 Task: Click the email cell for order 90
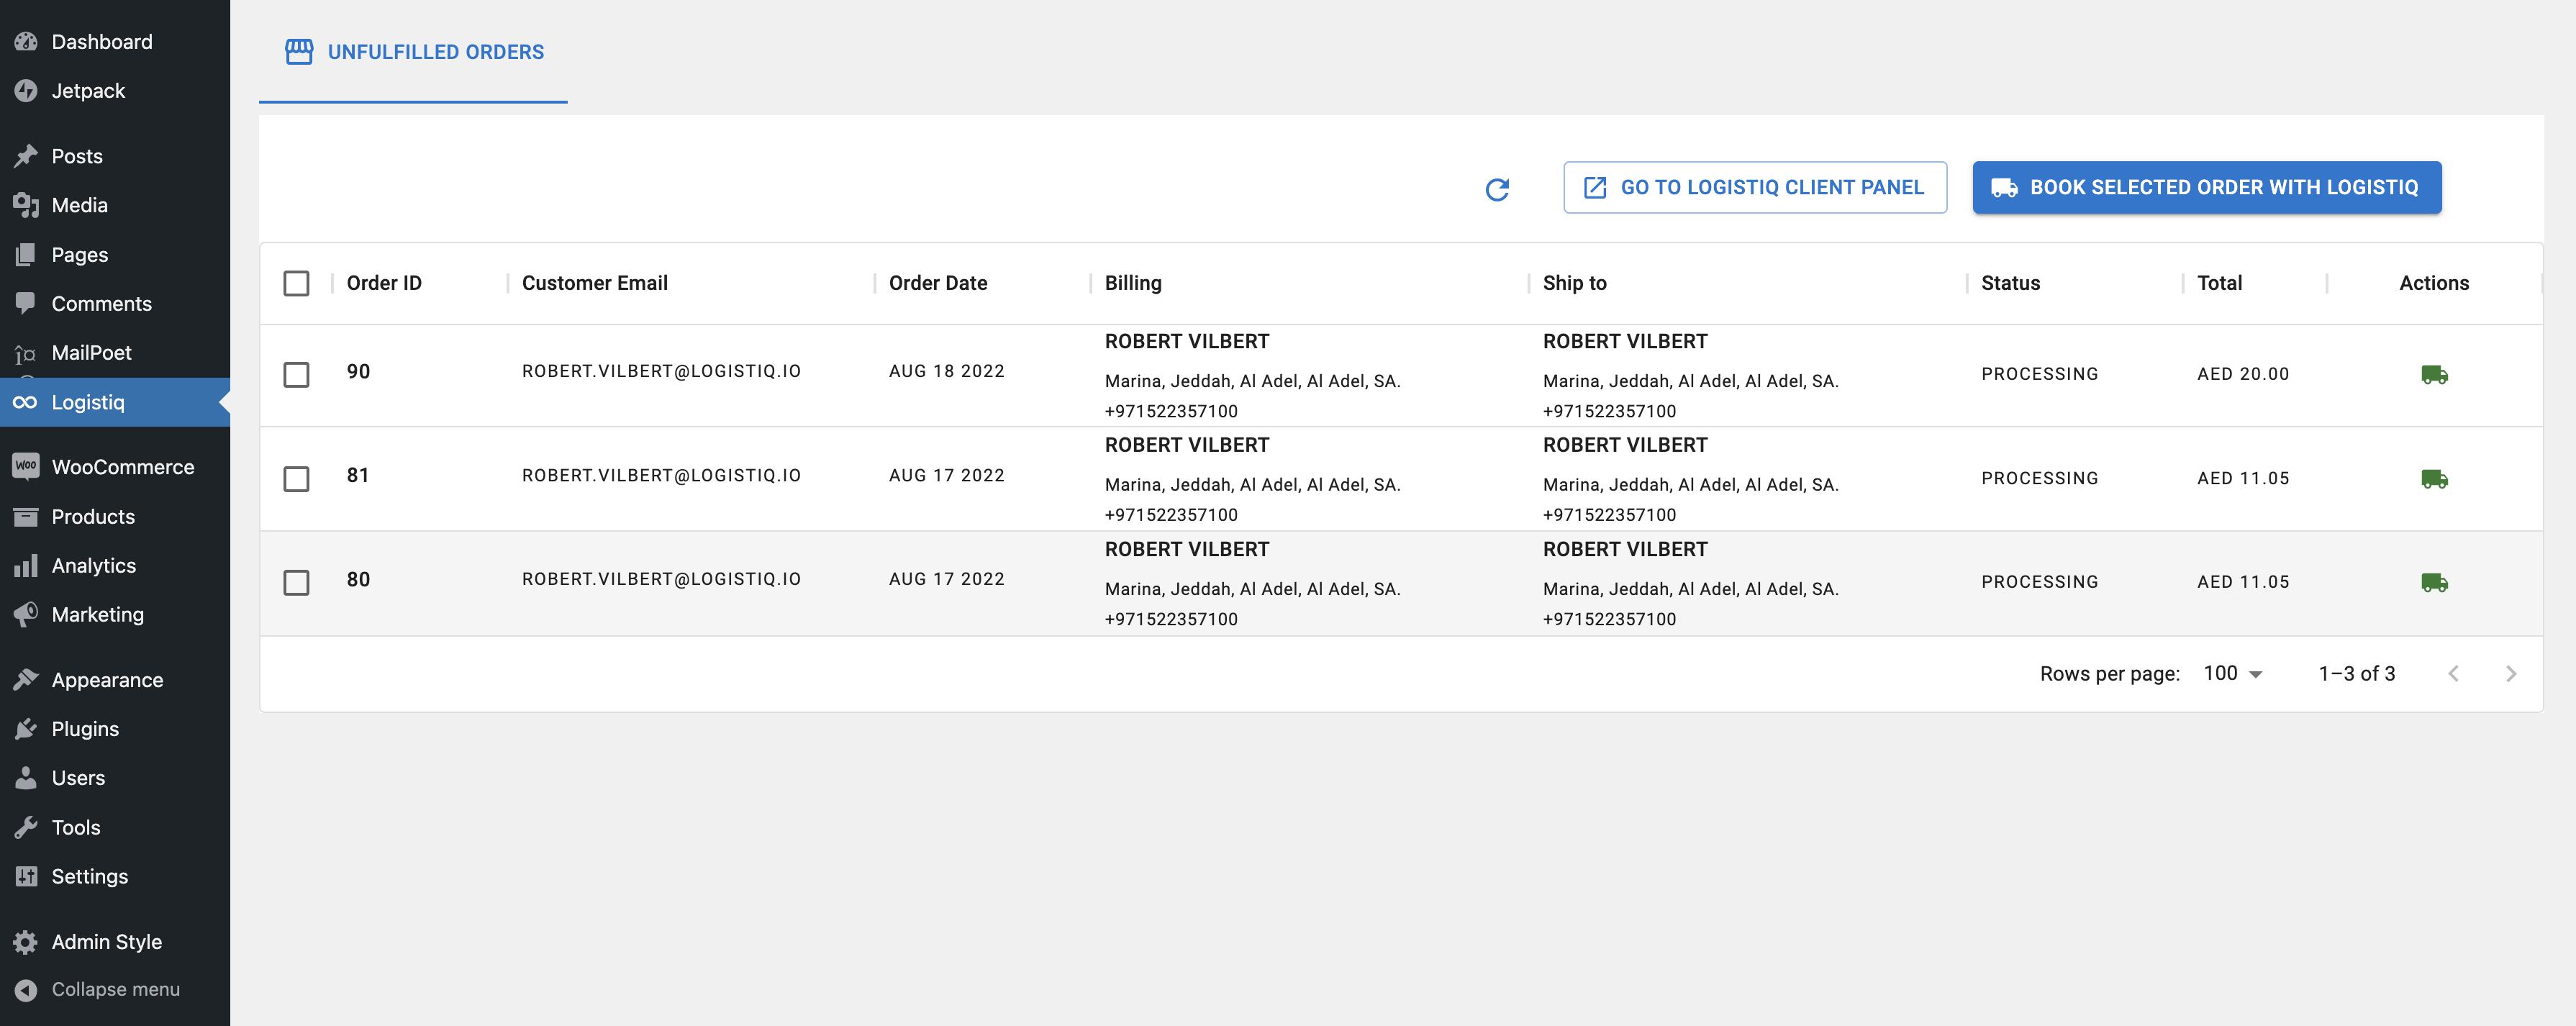[661, 371]
